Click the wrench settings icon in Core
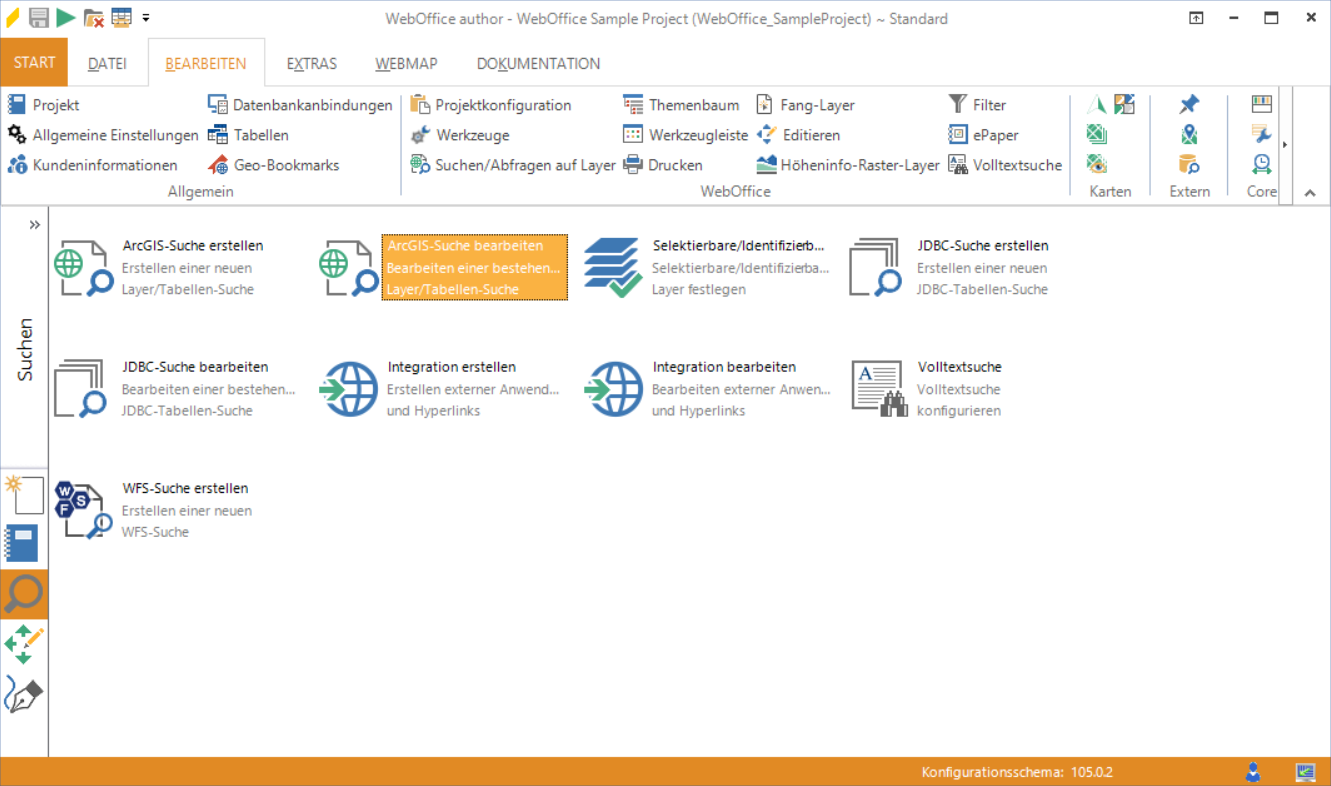The image size is (1331, 786). pos(1262,134)
